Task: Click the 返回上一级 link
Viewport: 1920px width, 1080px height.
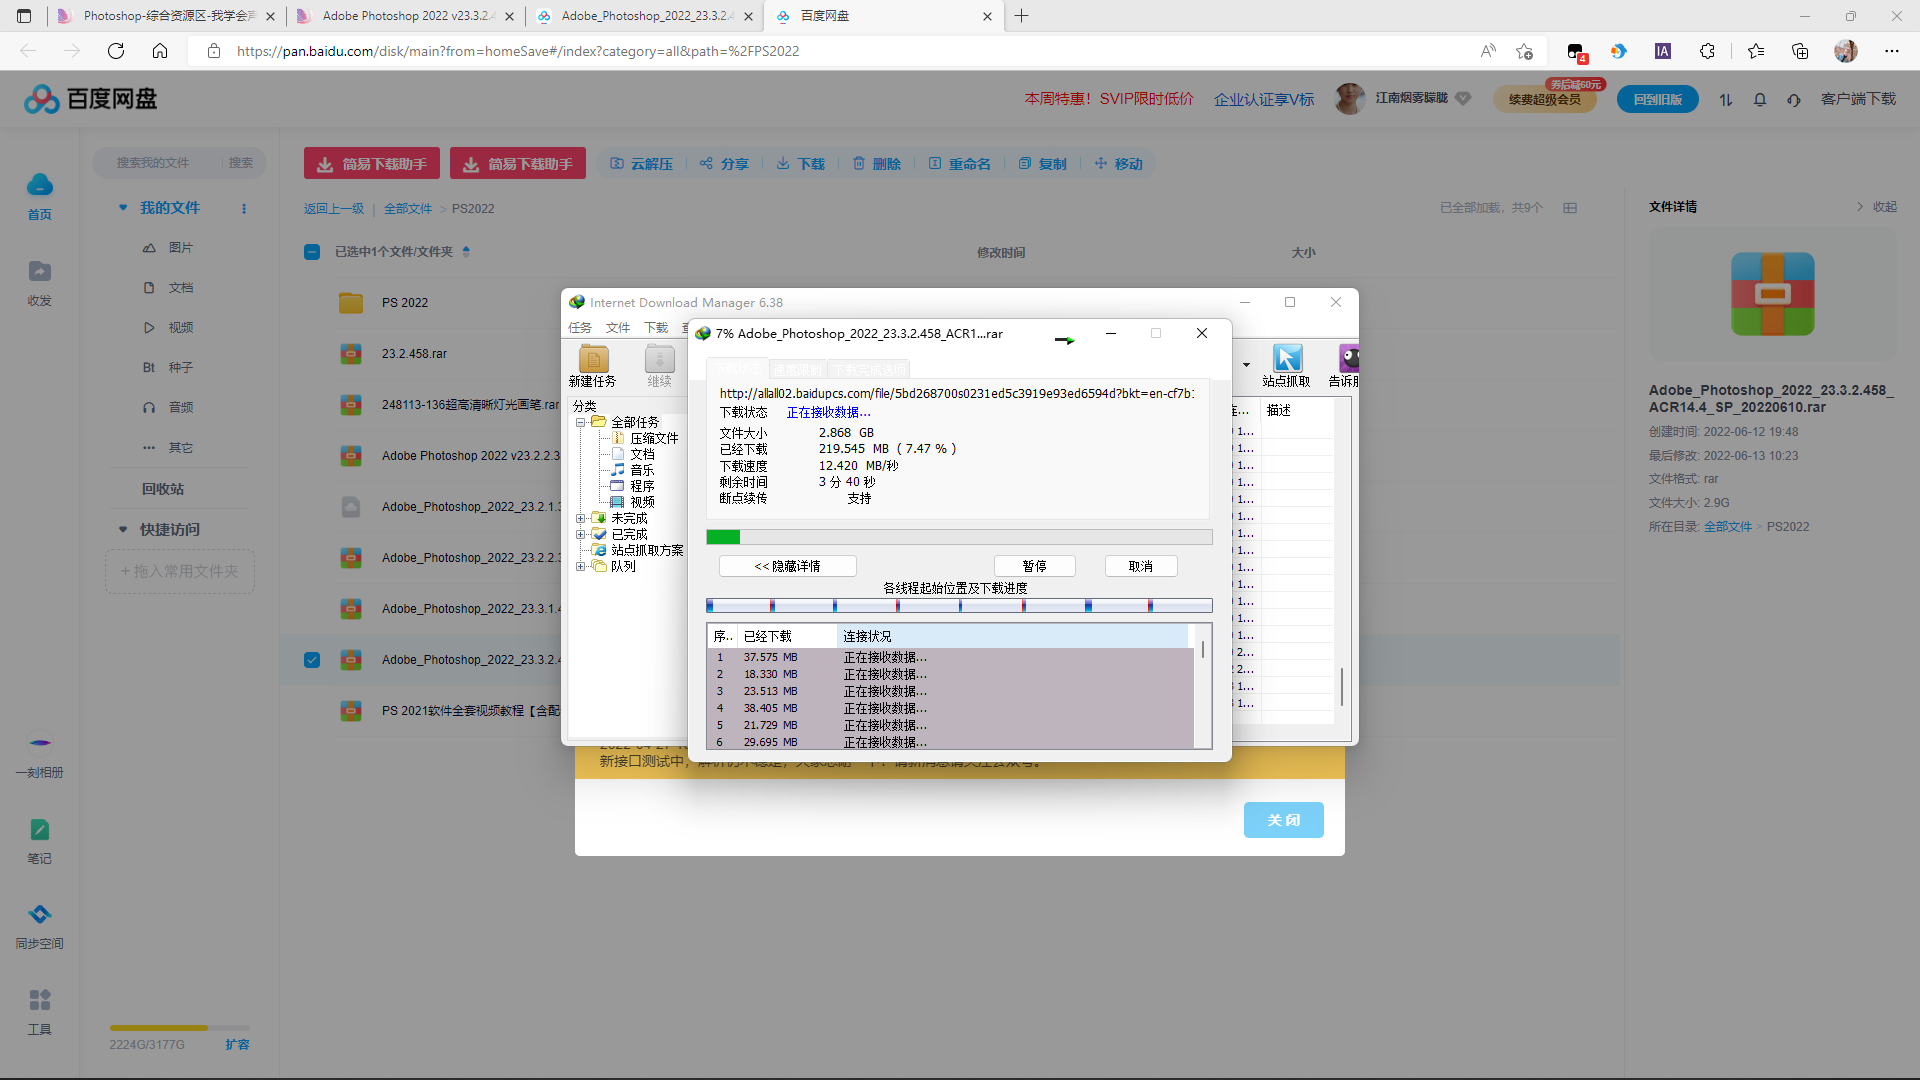Action: 334,209
